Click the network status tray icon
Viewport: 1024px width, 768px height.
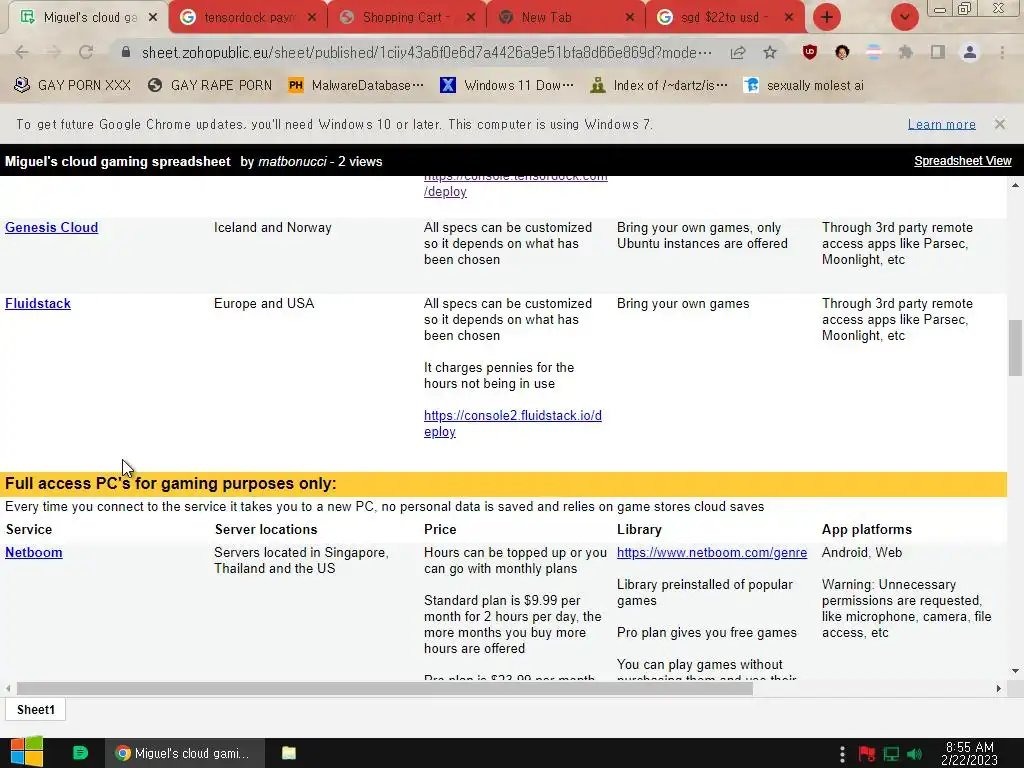click(891, 754)
